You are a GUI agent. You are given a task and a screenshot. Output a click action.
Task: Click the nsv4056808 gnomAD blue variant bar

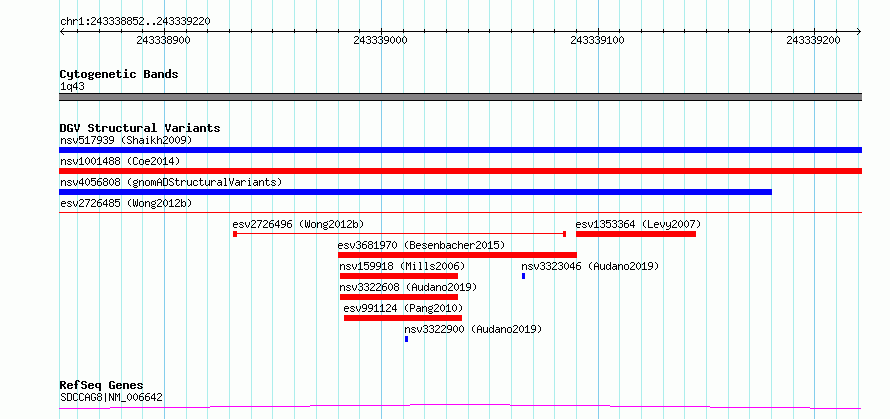[x=415, y=192]
